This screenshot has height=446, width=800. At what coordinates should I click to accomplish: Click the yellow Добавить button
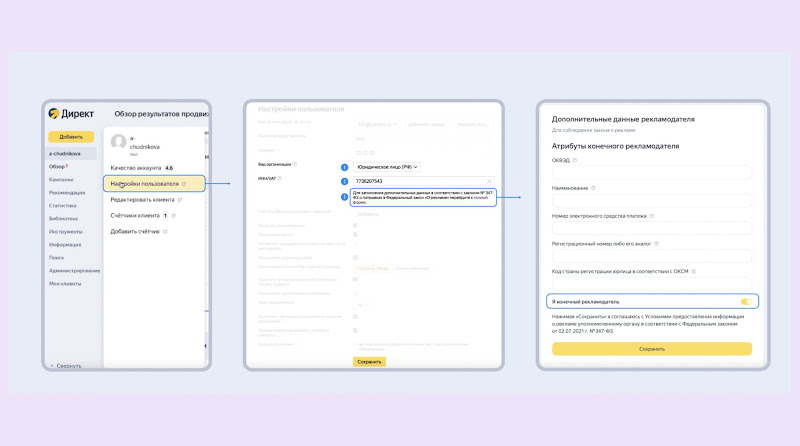pyautogui.click(x=71, y=137)
